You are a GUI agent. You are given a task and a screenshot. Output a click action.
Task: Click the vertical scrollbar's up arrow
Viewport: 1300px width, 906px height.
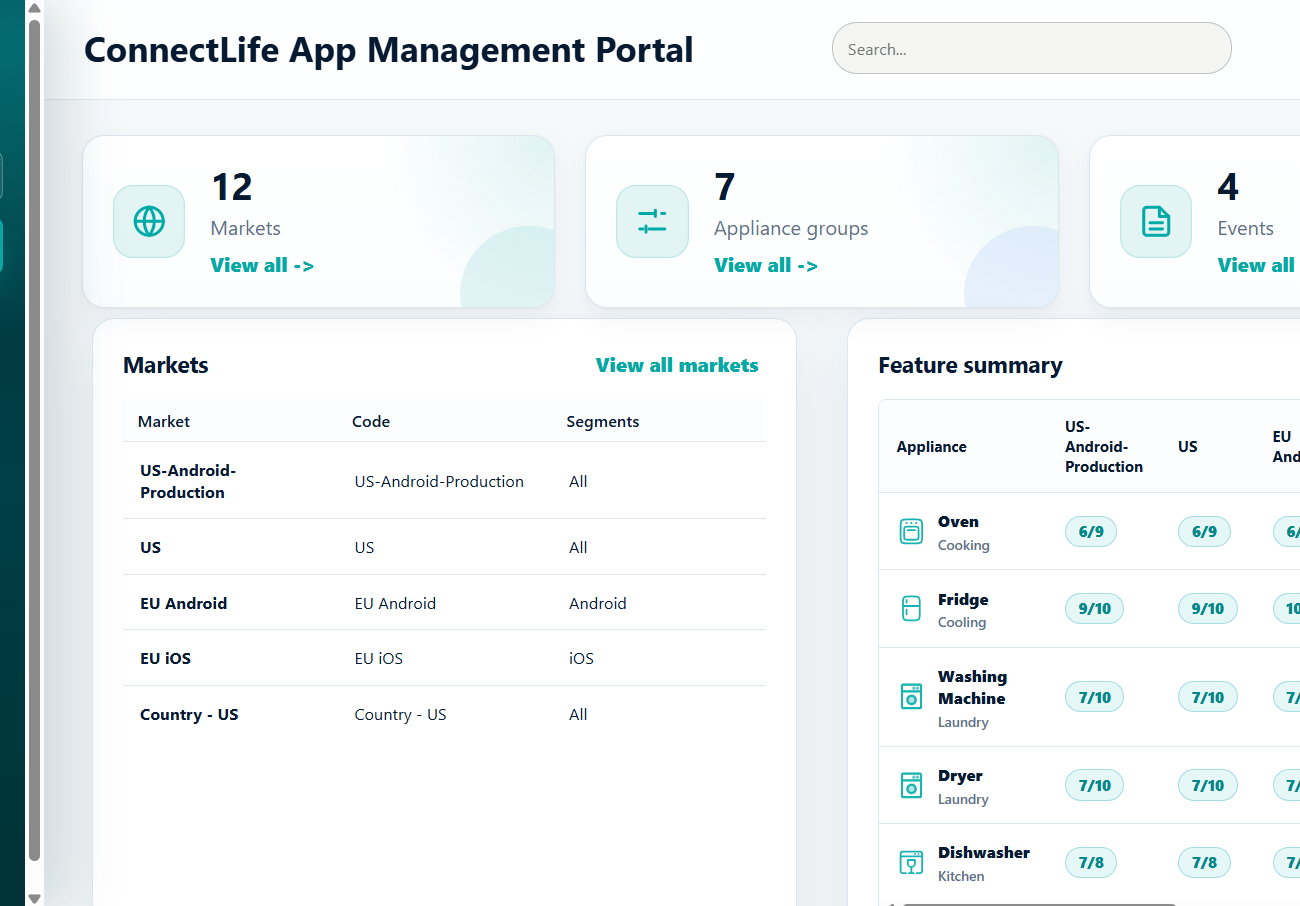pos(34,8)
